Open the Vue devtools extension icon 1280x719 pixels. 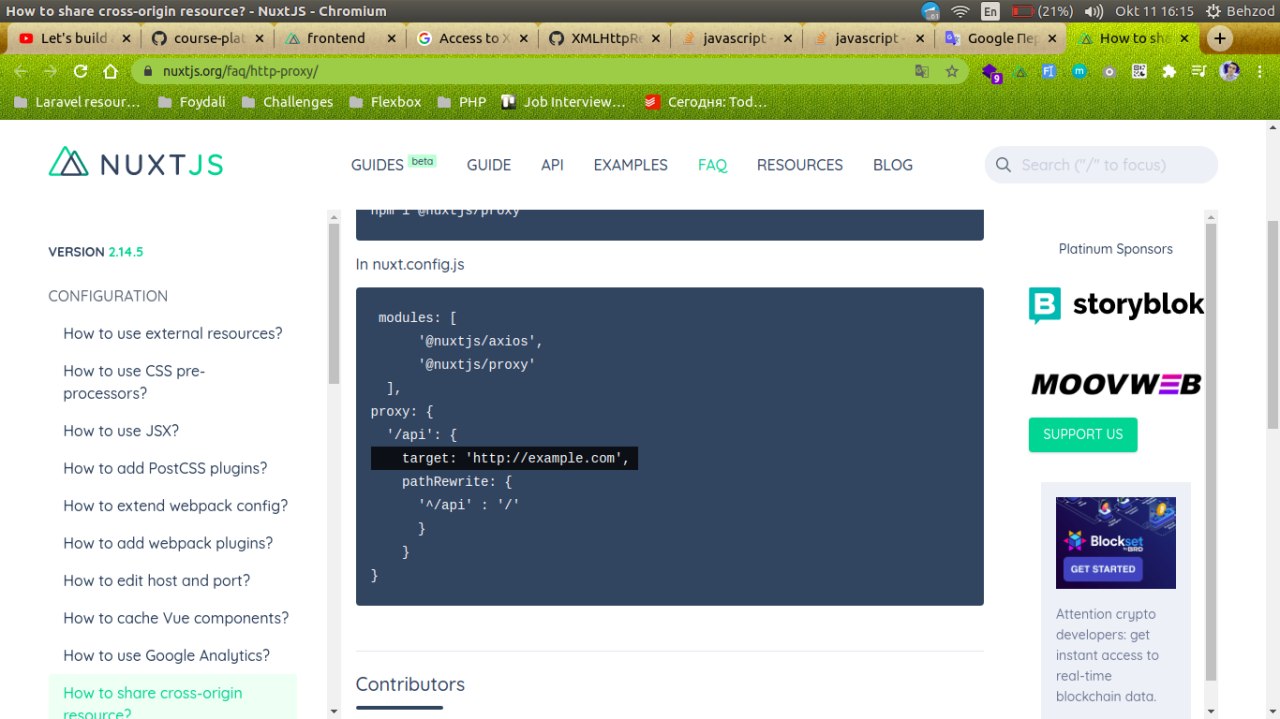click(x=1021, y=72)
